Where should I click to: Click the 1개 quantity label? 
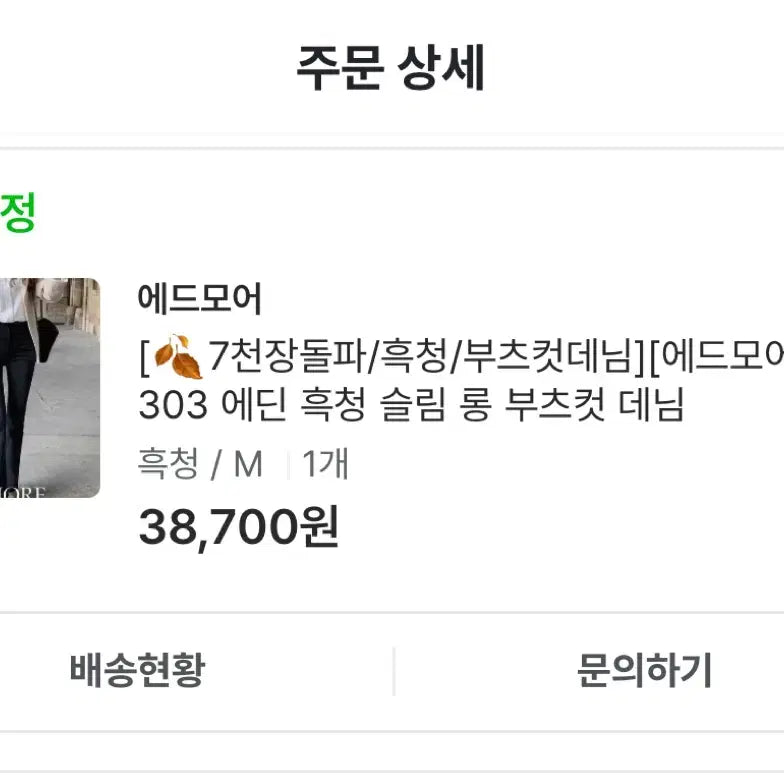[x=325, y=464]
